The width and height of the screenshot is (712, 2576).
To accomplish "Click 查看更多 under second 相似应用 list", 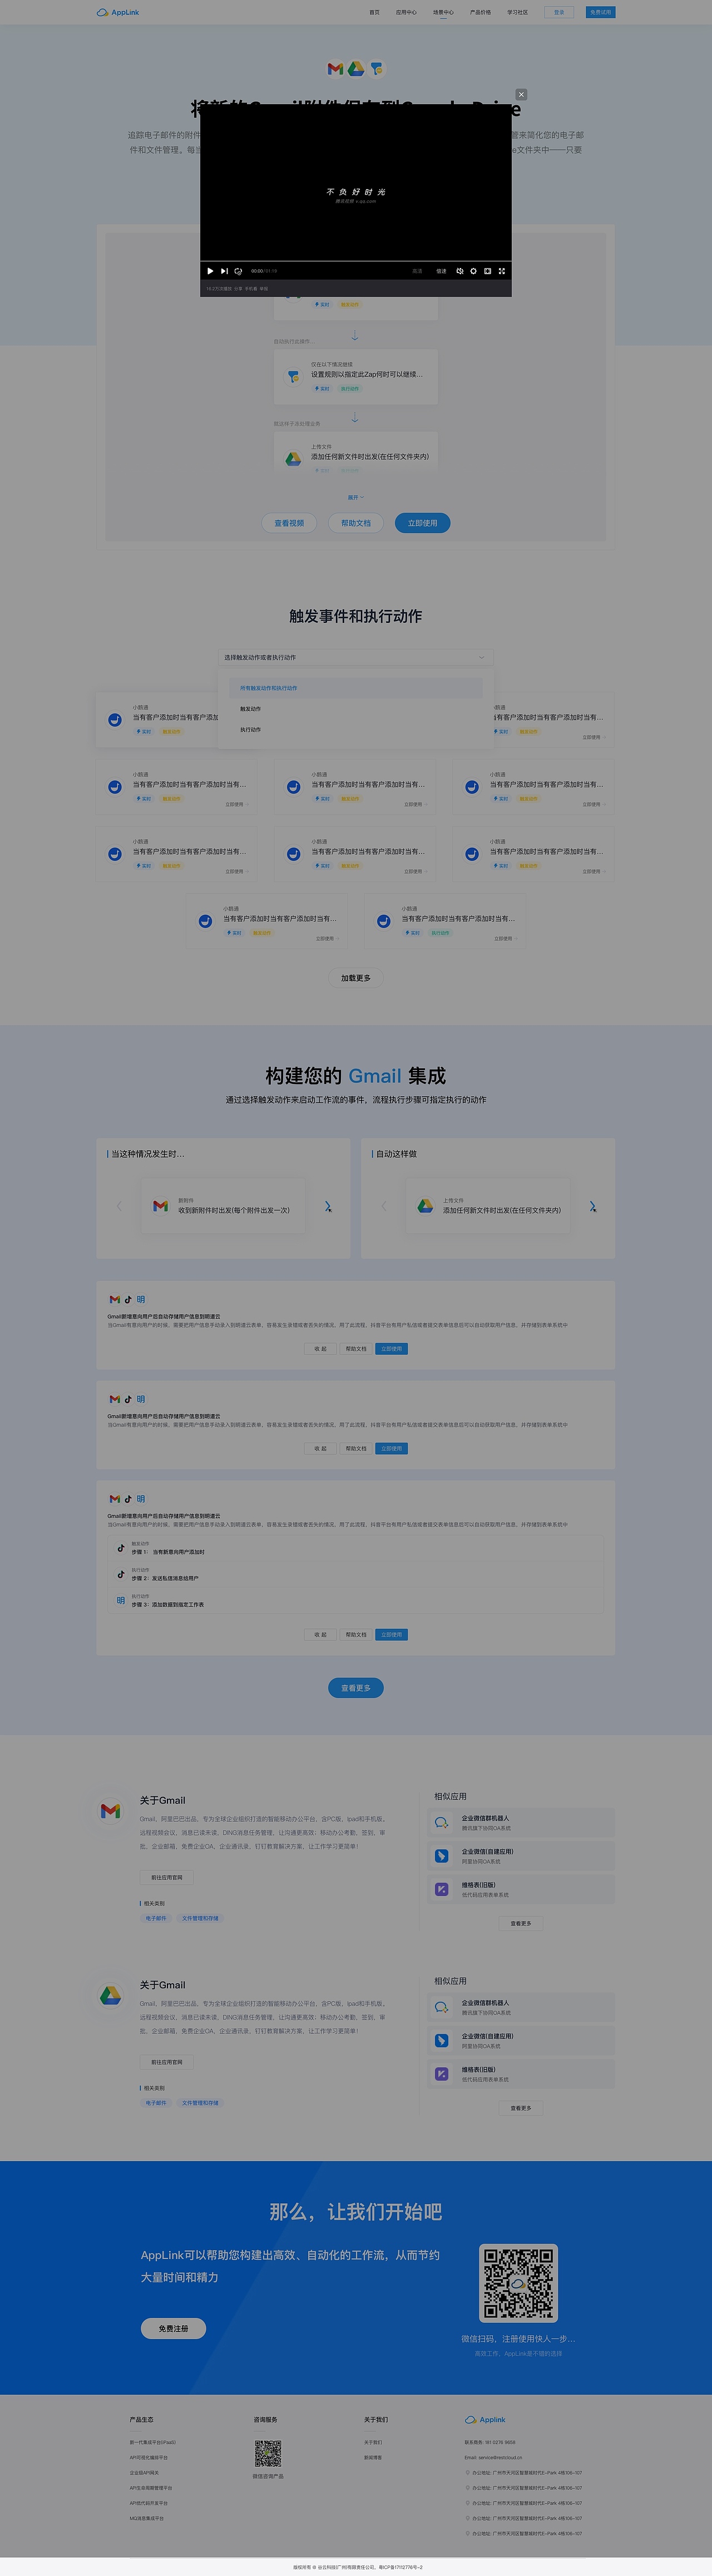I will [x=521, y=2107].
